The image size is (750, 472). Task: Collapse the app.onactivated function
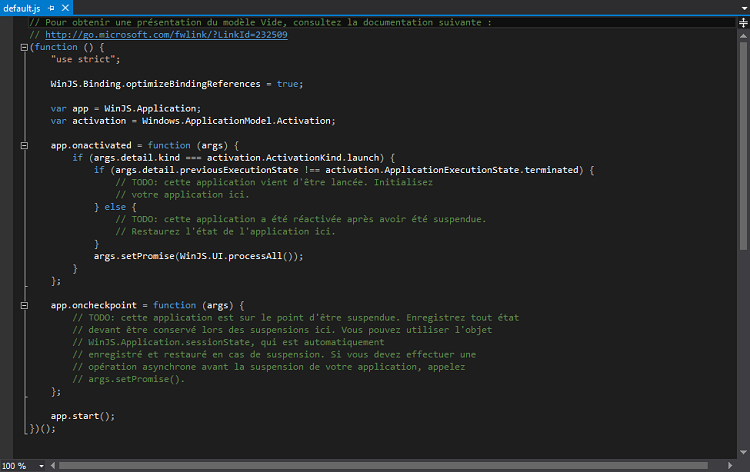[23, 145]
